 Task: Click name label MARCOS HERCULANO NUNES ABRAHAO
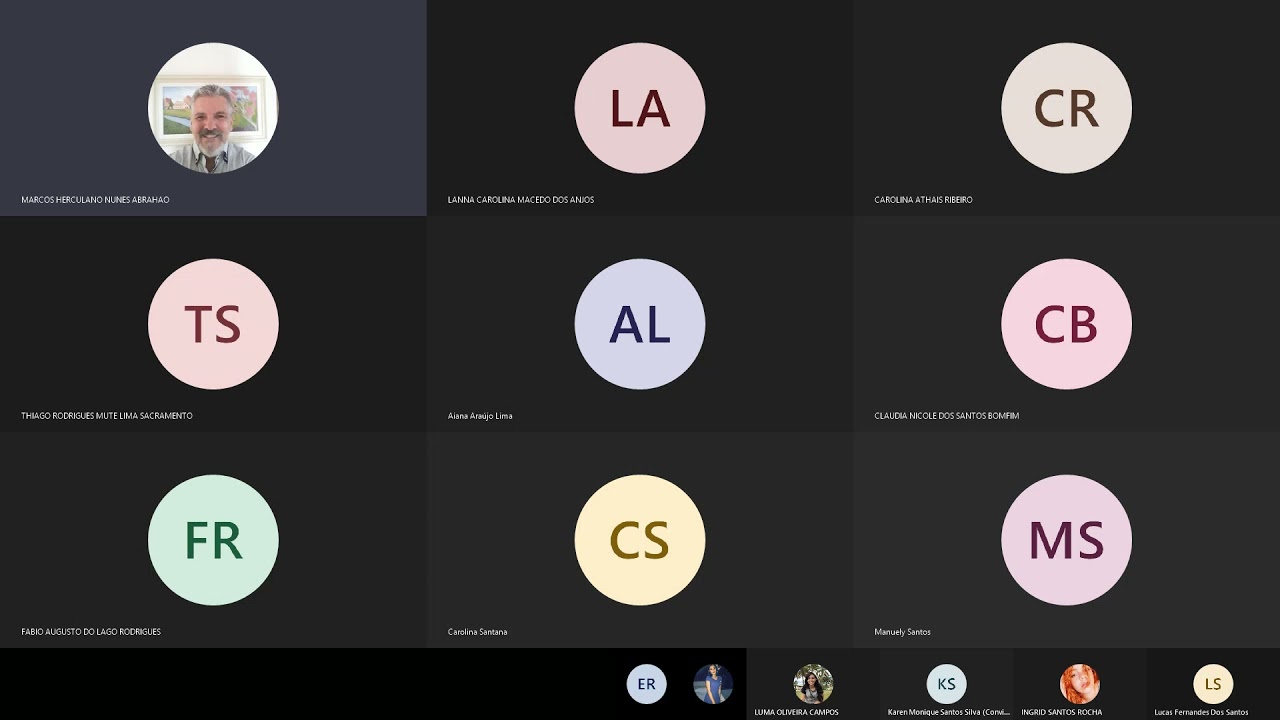click(95, 200)
